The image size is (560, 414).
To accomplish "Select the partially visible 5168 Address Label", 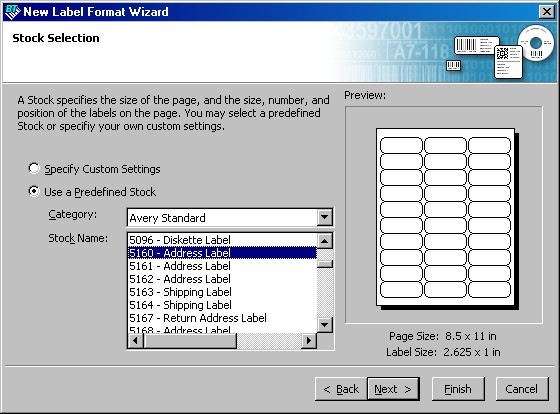I will 222,329.
